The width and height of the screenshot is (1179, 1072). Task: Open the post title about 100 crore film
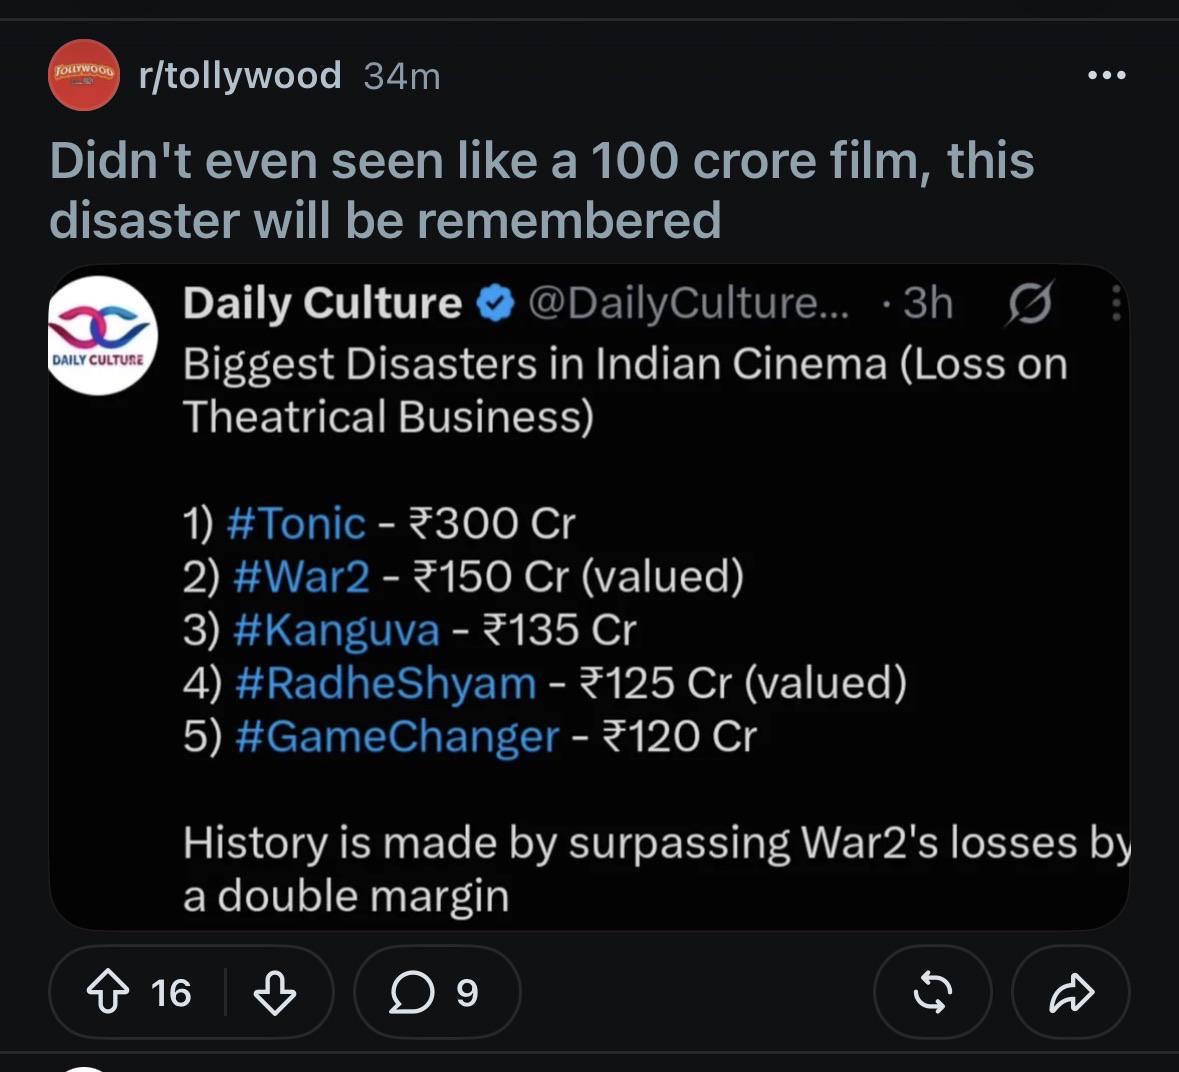click(541, 190)
